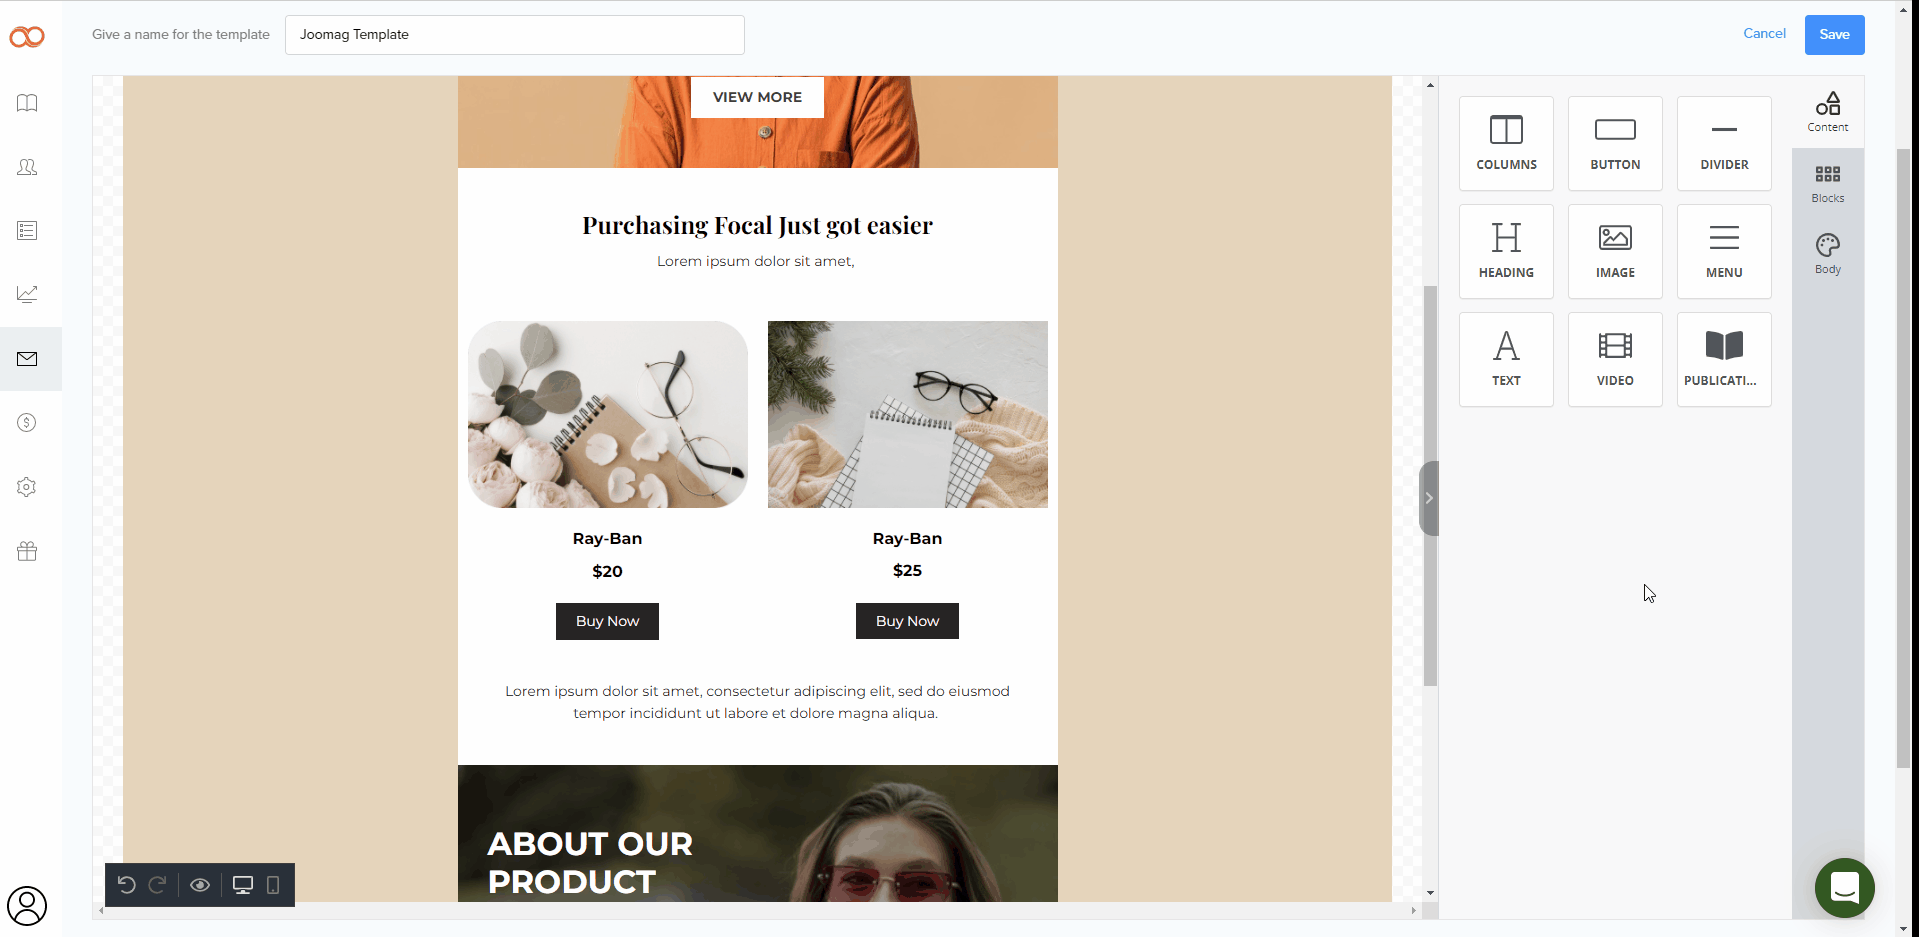Viewport: 1919px width, 937px height.
Task: Pick the Publication content element
Action: (1724, 359)
